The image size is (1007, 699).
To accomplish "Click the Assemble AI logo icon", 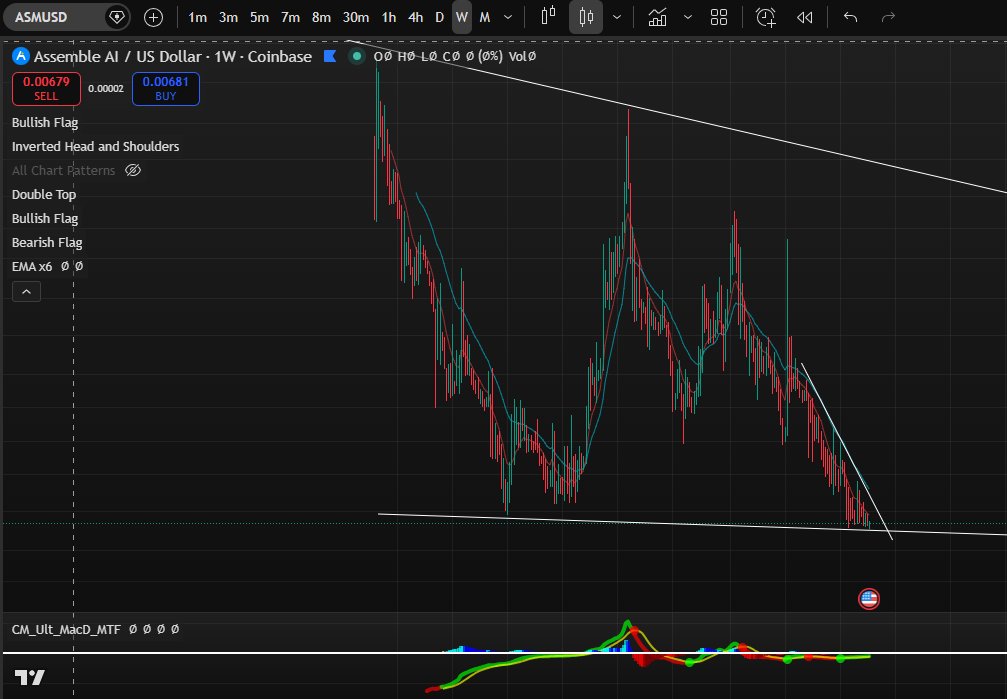I will [x=21, y=57].
